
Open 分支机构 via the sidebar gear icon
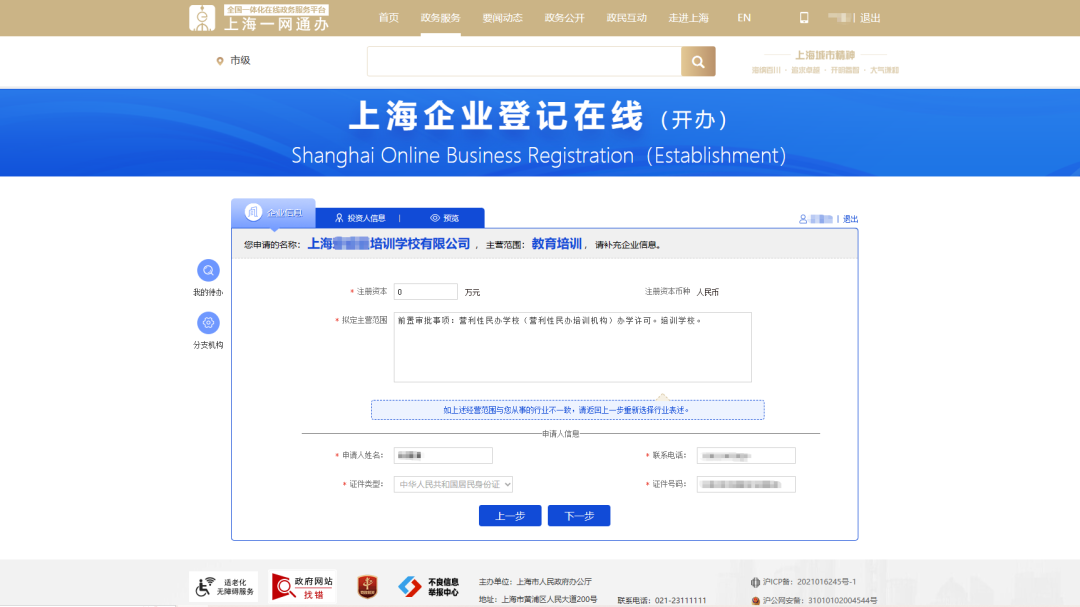208,321
